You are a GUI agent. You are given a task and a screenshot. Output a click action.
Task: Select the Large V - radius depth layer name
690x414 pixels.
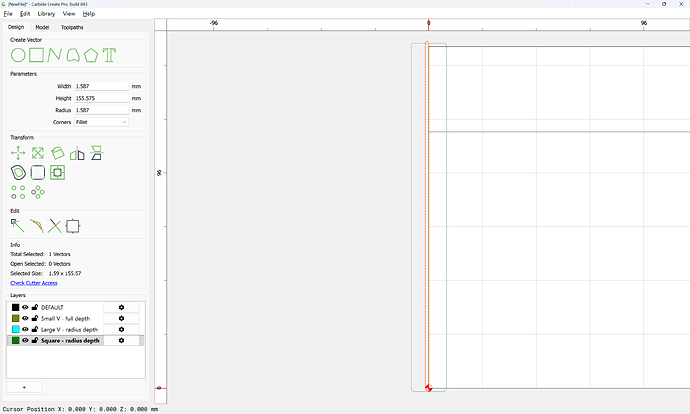[x=70, y=330]
